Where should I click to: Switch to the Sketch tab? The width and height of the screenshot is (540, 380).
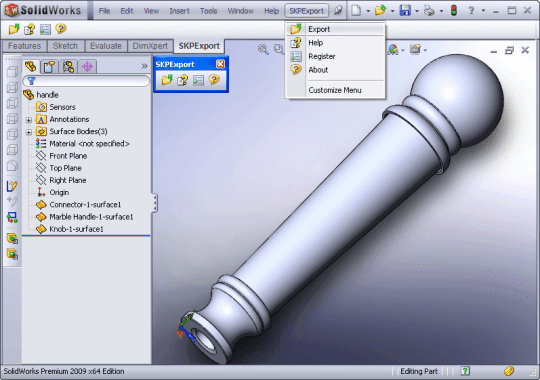[65, 46]
